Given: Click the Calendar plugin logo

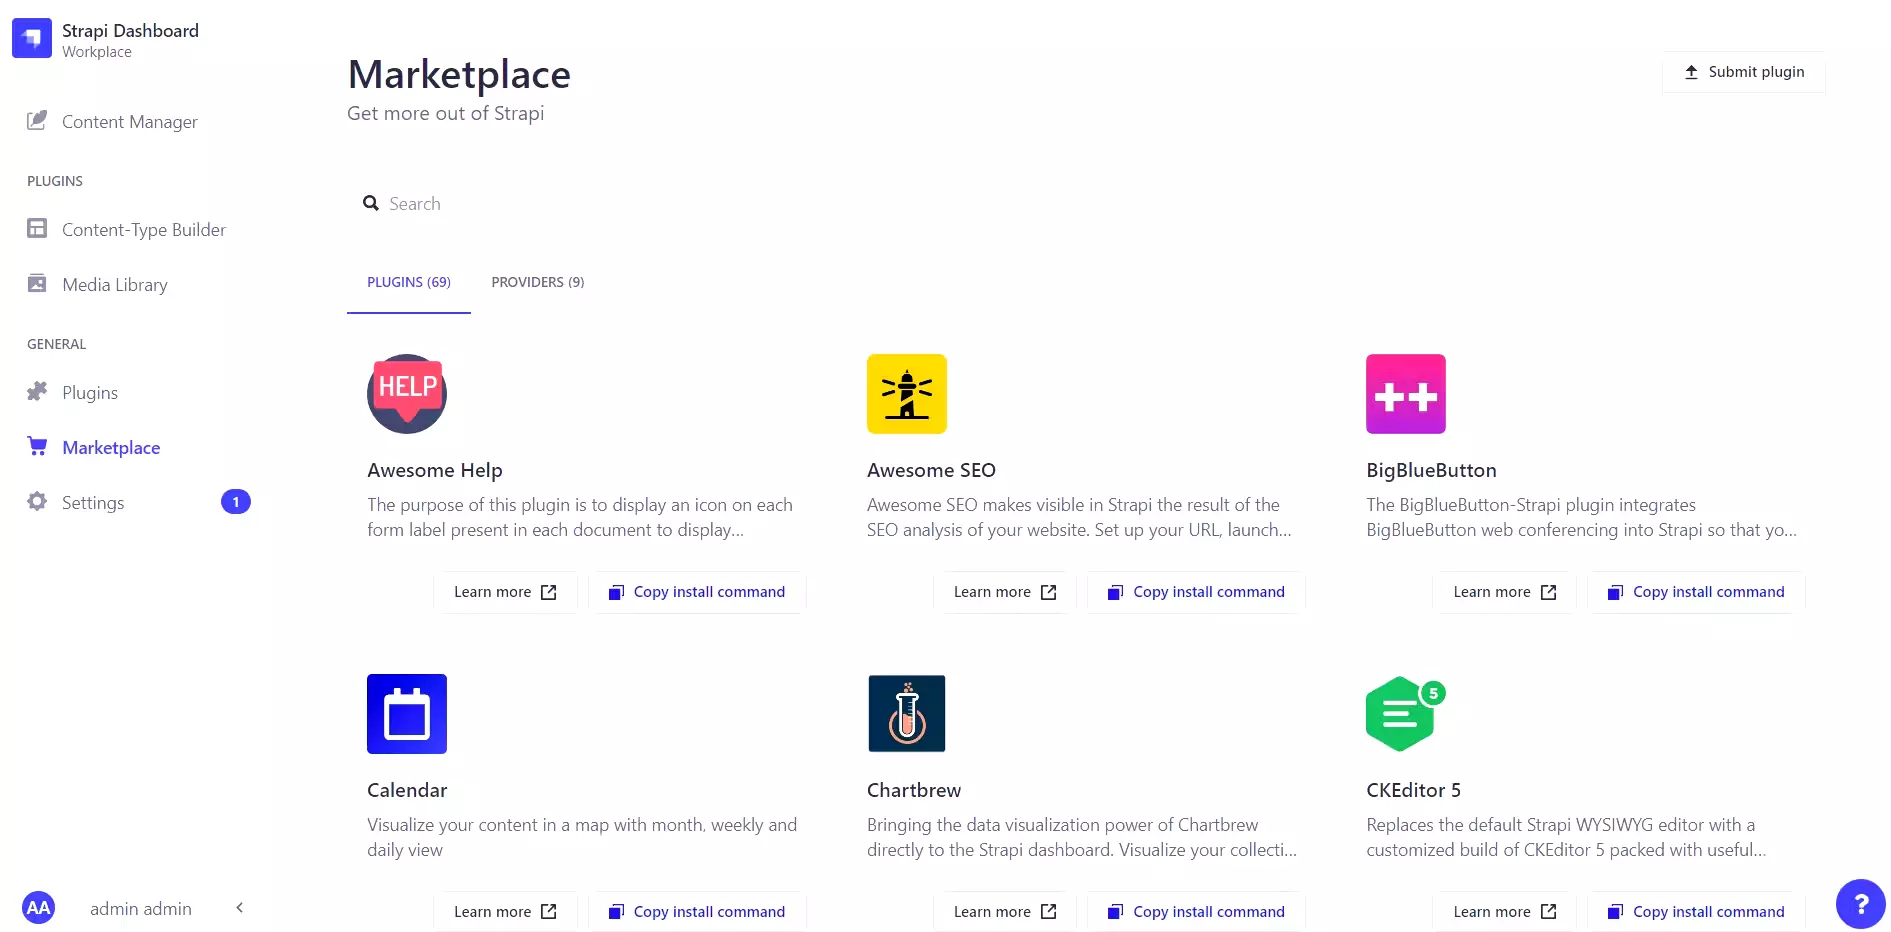Looking at the screenshot, I should click(x=406, y=713).
